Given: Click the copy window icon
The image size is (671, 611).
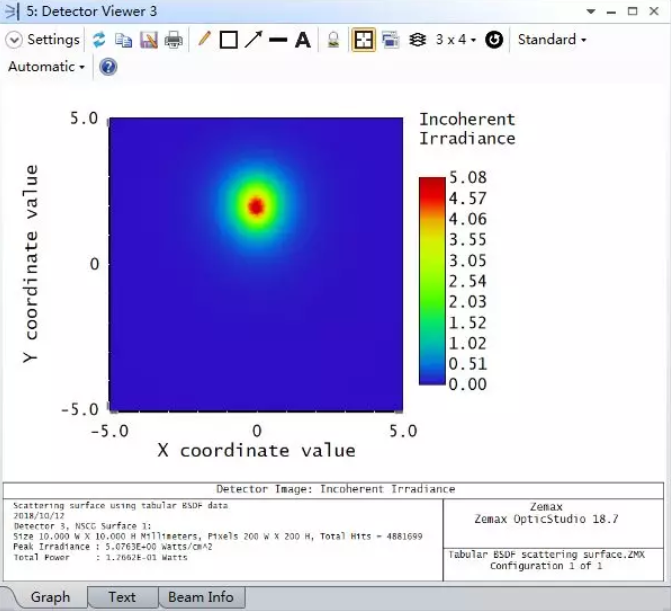Looking at the screenshot, I should (124, 40).
